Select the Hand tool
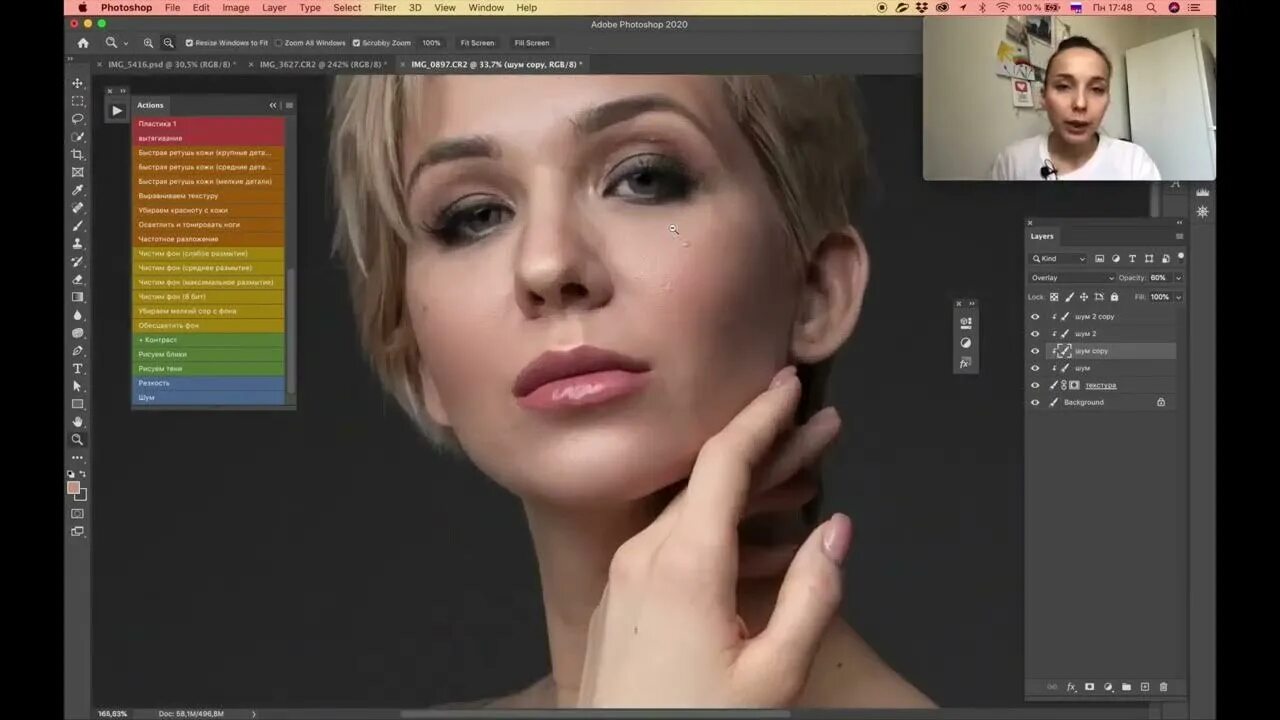Image resolution: width=1280 pixels, height=720 pixels. (77, 422)
